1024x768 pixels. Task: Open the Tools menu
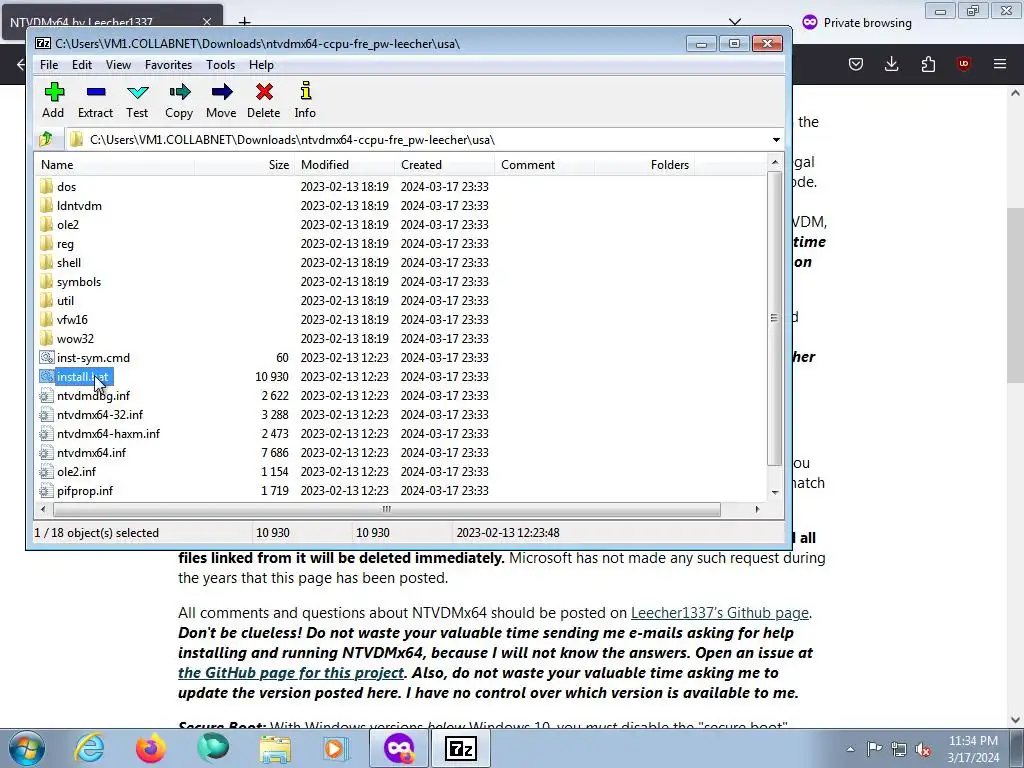tap(221, 65)
